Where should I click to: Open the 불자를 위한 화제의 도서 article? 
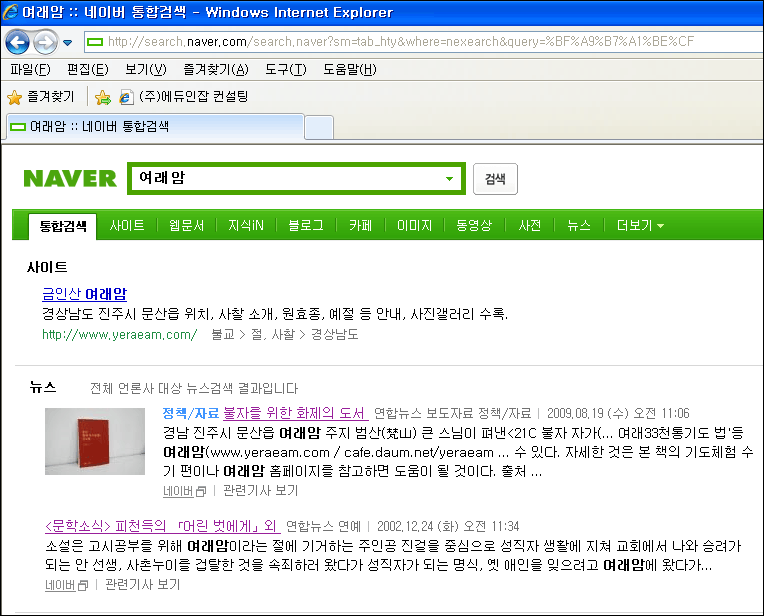[x=296, y=413]
